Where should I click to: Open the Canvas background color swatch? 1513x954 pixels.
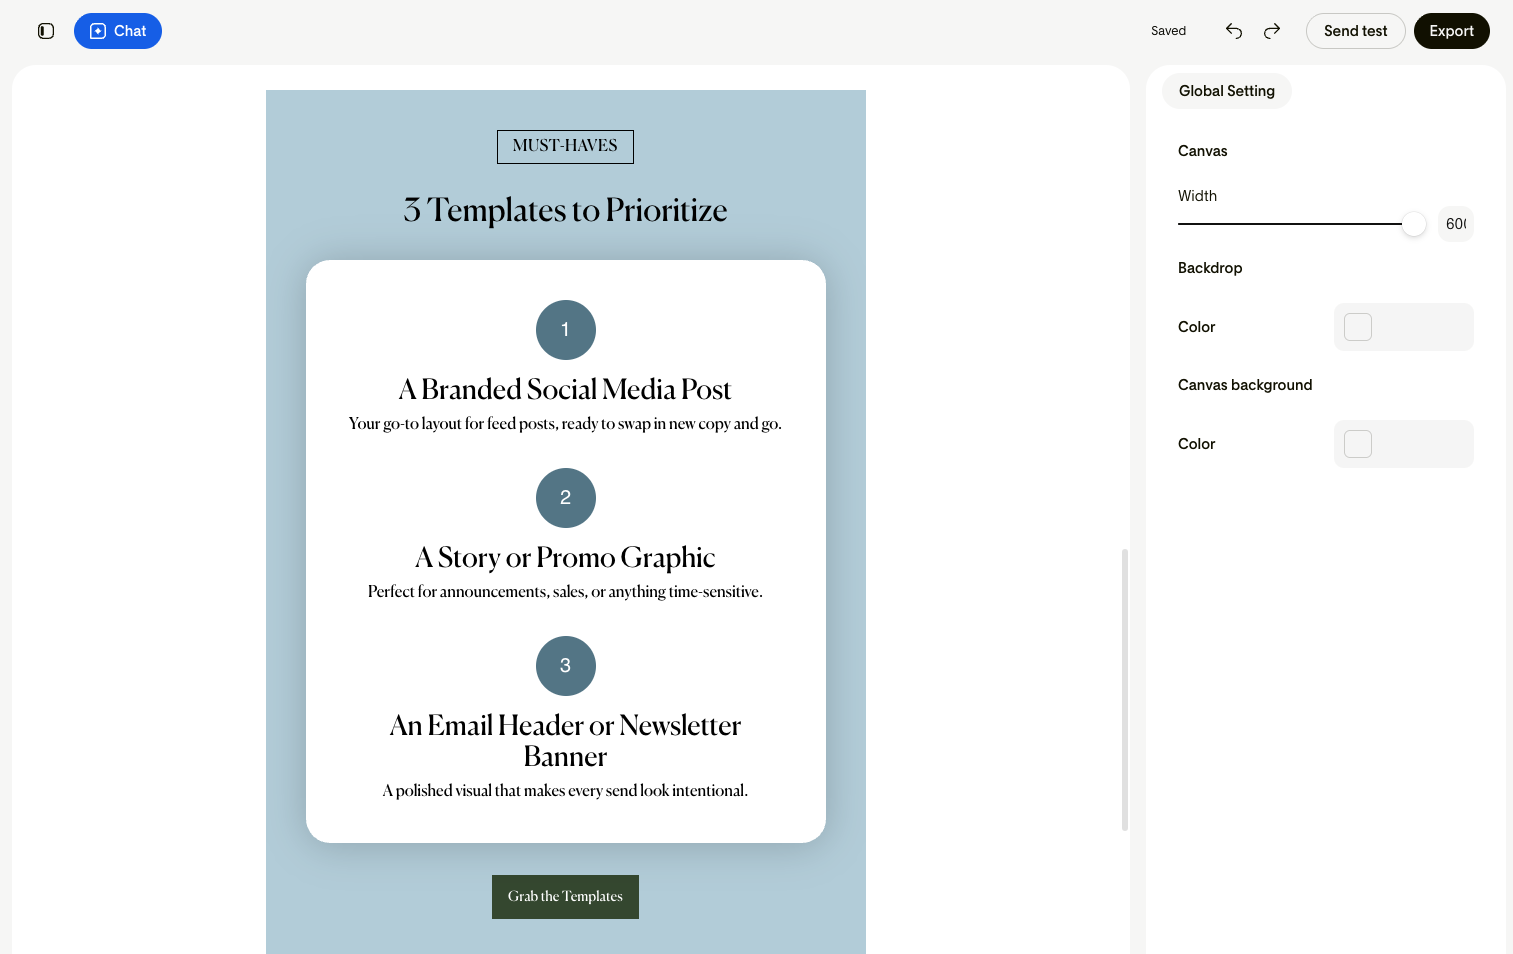[x=1358, y=444]
